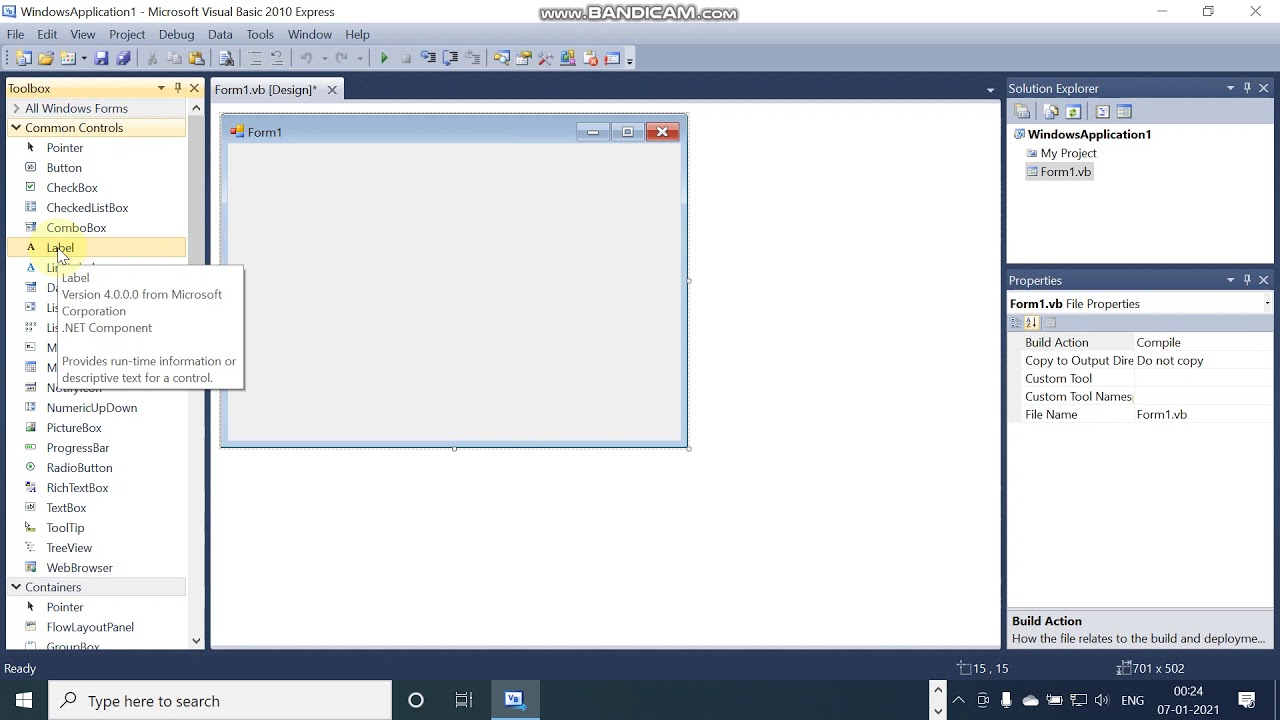The image size is (1280, 720).
Task: Click the Step Into debug icon
Action: [428, 59]
